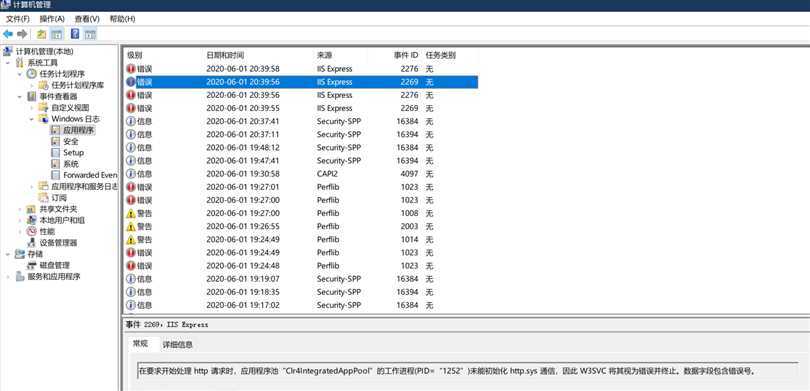Click the 共享文件夹 shared folders icon
810x391 pixels.
point(32,209)
